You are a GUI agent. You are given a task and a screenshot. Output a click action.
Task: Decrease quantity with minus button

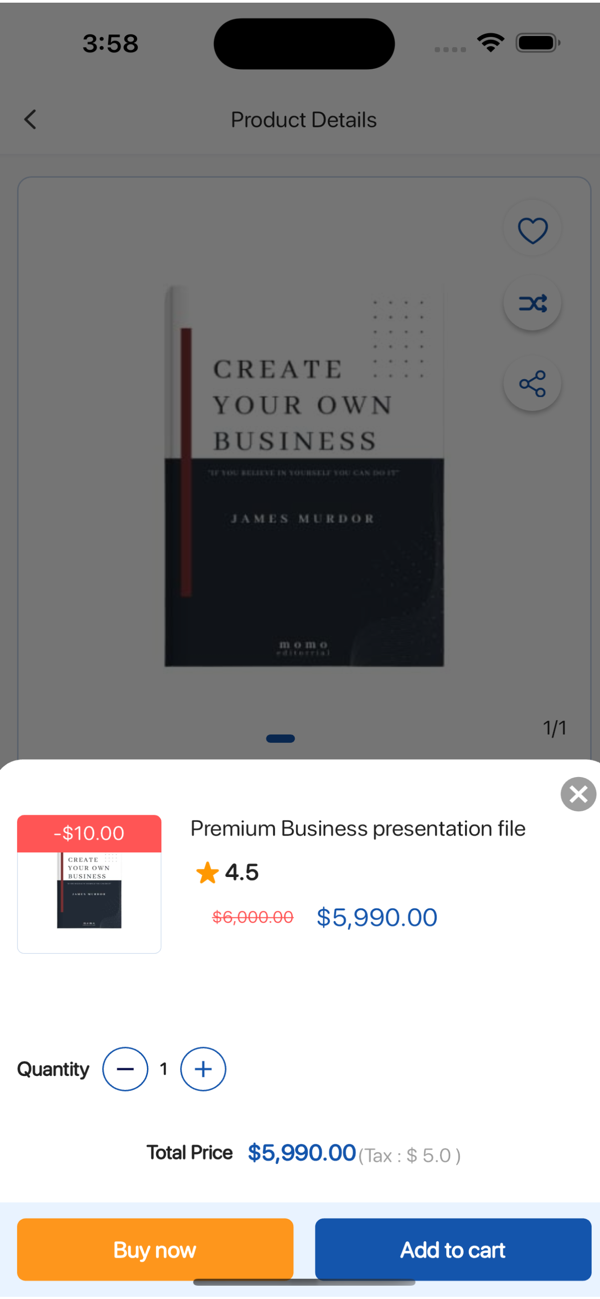pyautogui.click(x=125, y=1069)
